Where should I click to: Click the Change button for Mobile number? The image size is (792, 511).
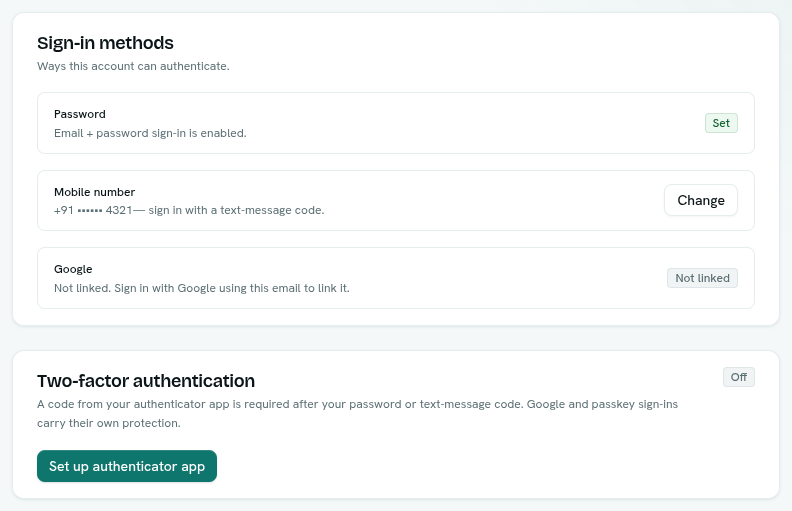[701, 200]
